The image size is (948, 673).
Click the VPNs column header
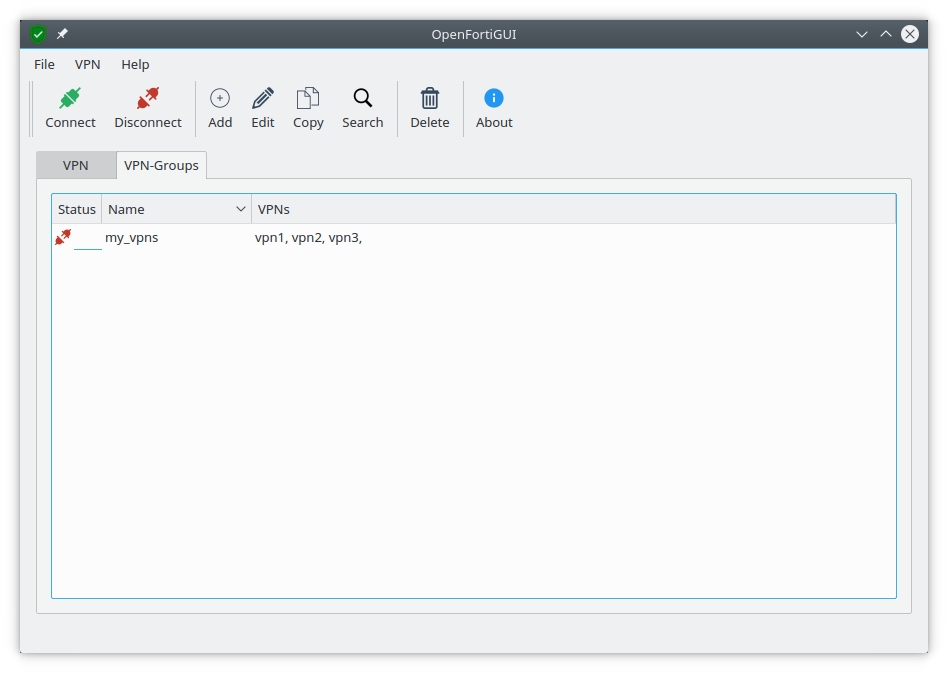coord(574,209)
